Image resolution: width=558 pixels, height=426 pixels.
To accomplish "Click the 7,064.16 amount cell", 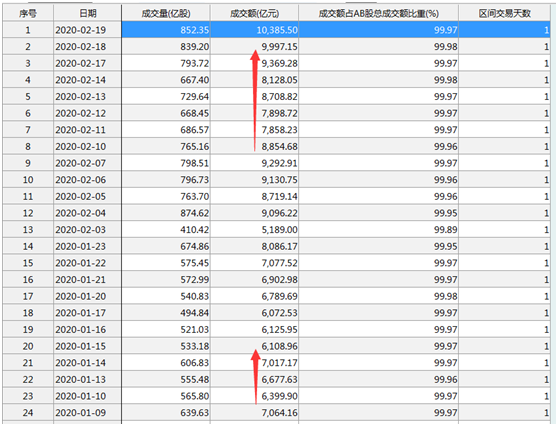I will coord(254,413).
